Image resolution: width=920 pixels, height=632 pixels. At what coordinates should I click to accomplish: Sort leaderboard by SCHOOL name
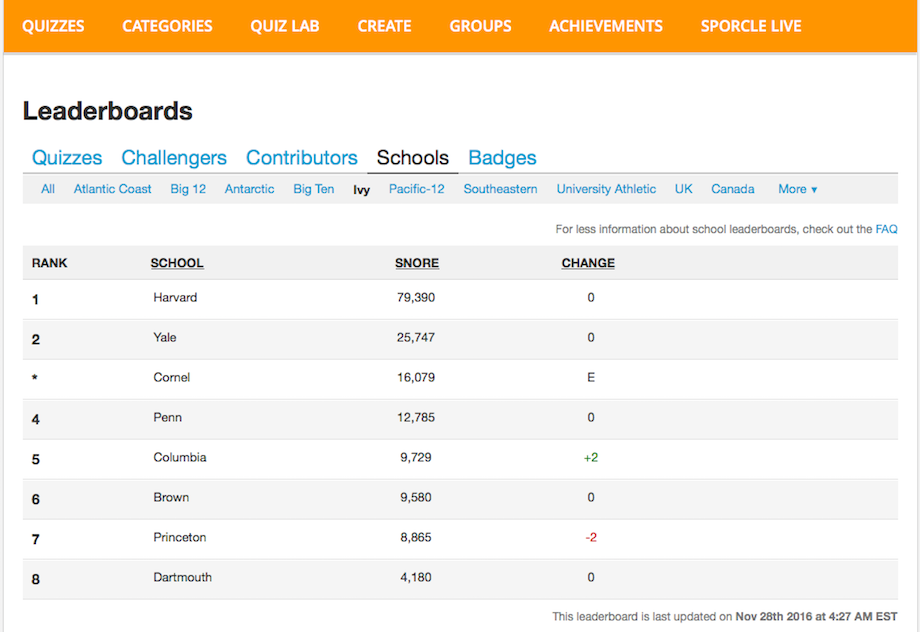coord(176,263)
